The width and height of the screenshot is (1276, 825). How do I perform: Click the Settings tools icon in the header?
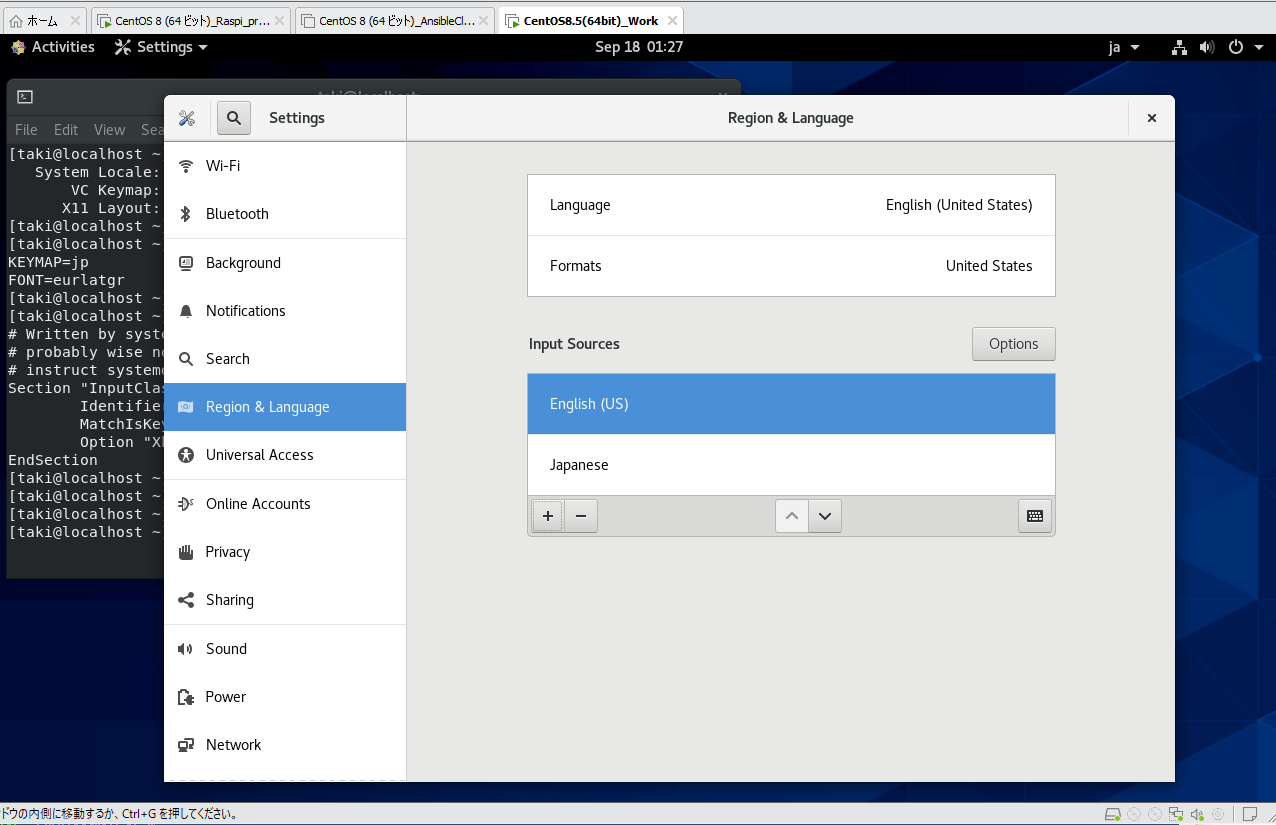(x=186, y=118)
